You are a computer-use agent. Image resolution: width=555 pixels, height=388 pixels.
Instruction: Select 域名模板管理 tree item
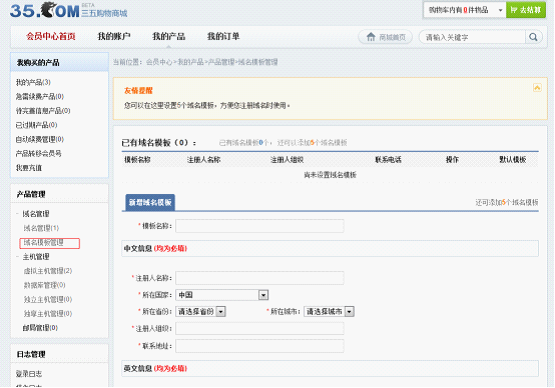tap(44, 242)
